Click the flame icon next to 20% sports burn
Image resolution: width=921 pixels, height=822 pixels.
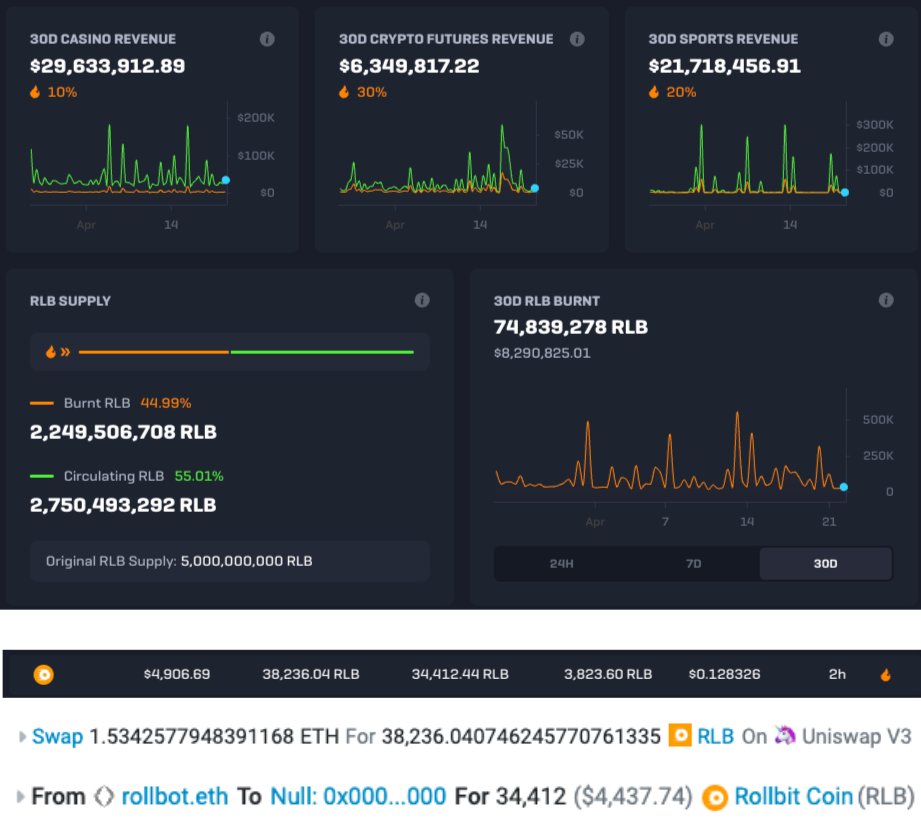point(654,92)
